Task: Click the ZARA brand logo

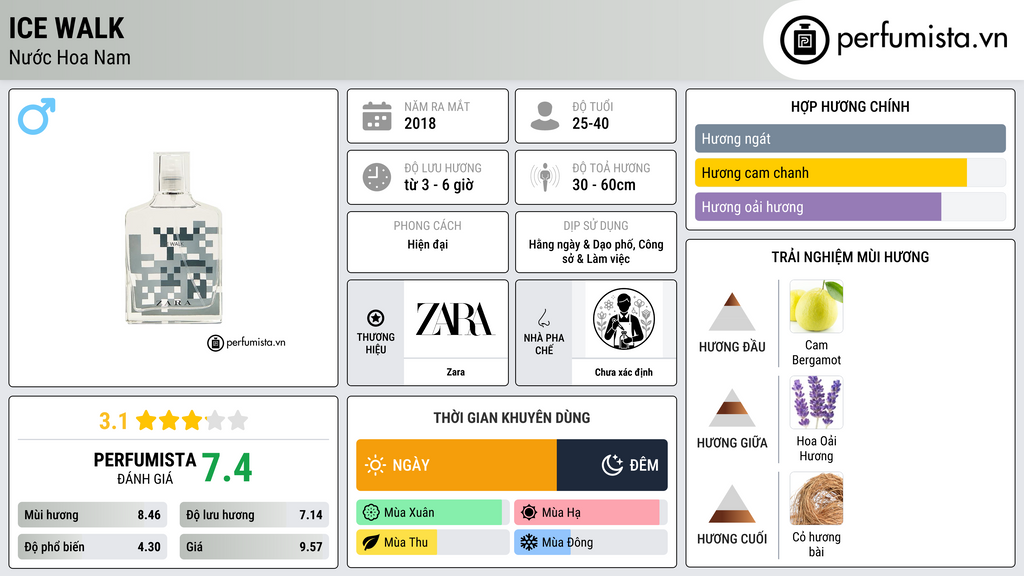Action: tap(455, 319)
